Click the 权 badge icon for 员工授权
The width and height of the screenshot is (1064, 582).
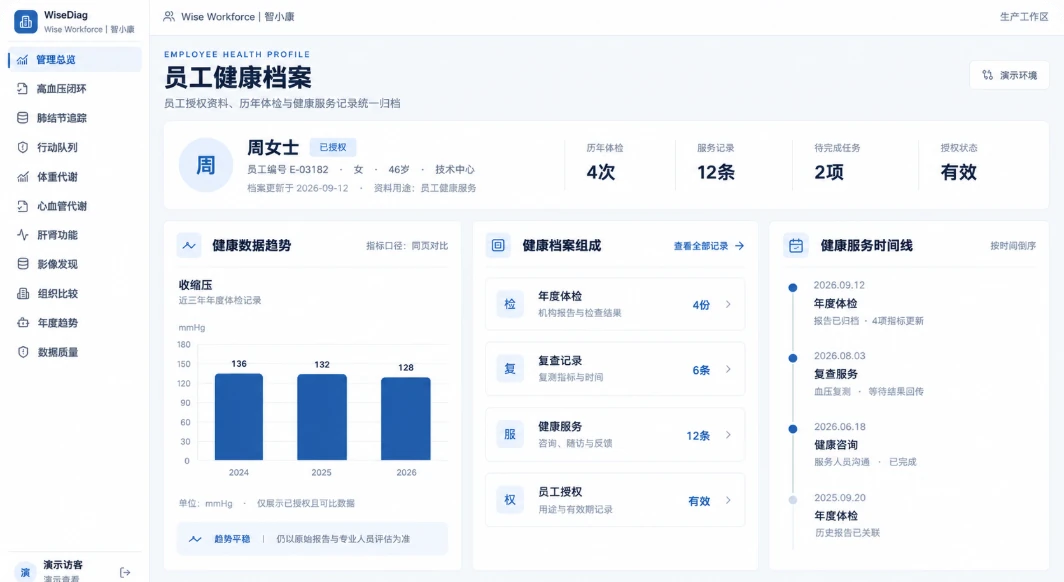point(510,500)
